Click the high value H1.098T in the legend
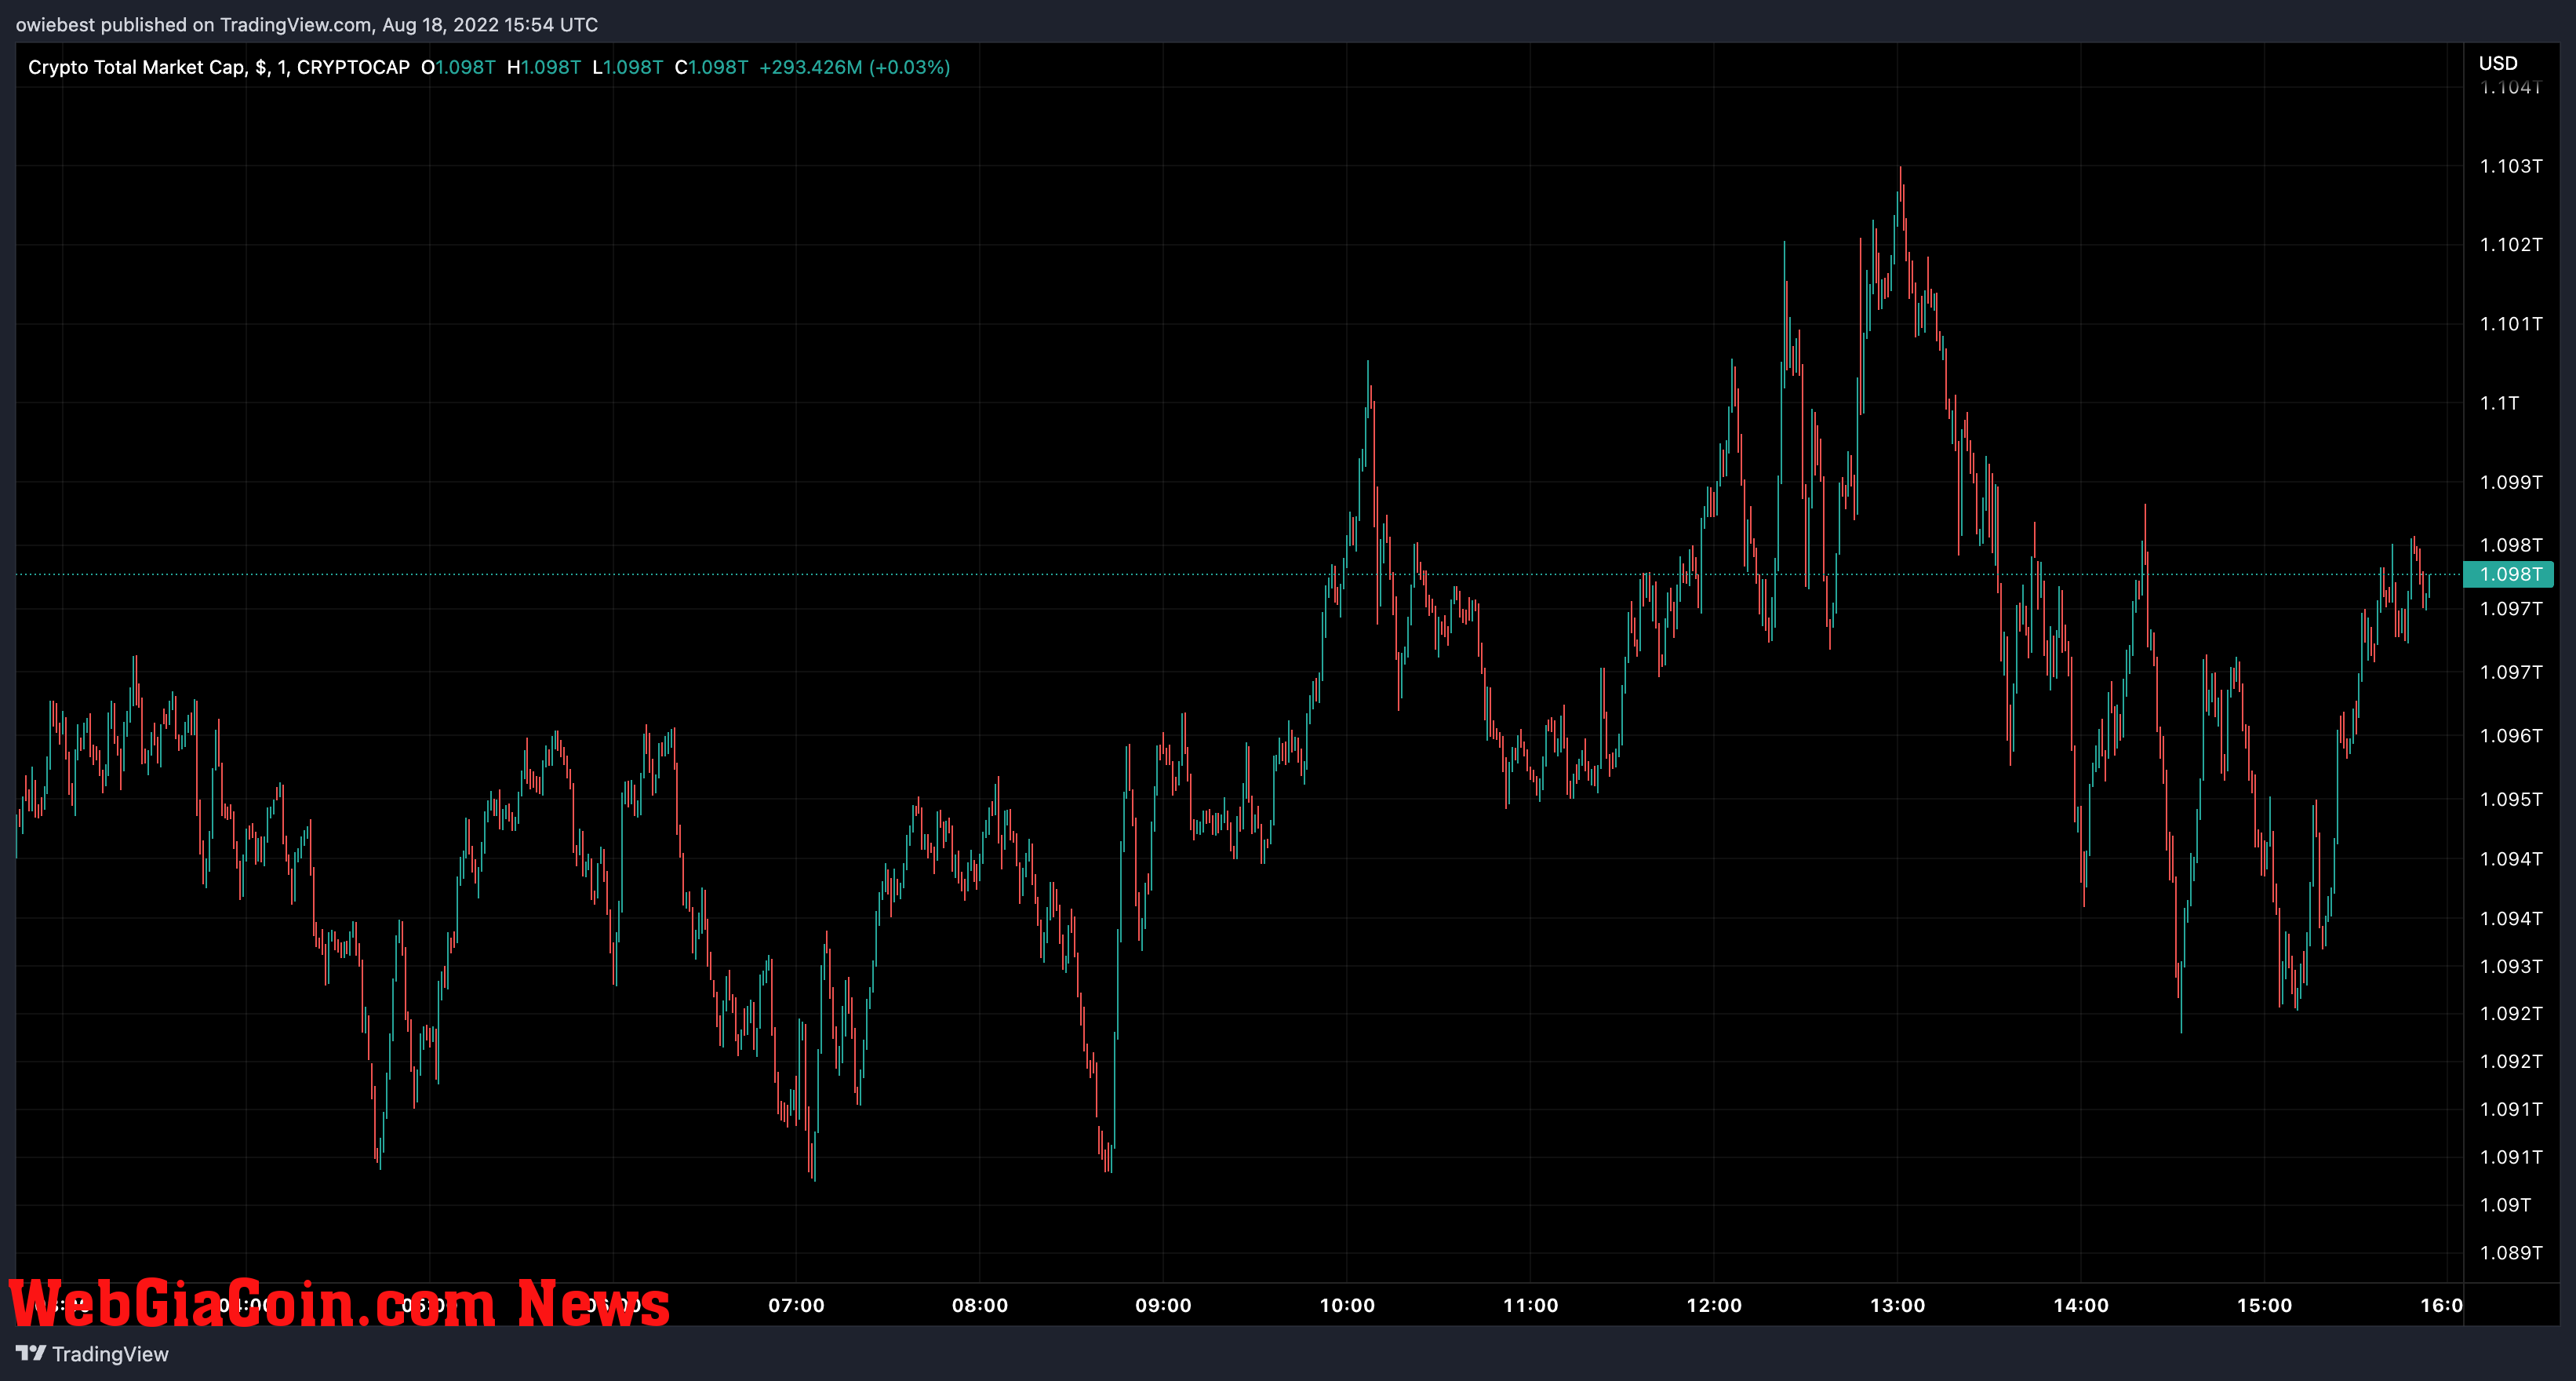 pyautogui.click(x=544, y=67)
